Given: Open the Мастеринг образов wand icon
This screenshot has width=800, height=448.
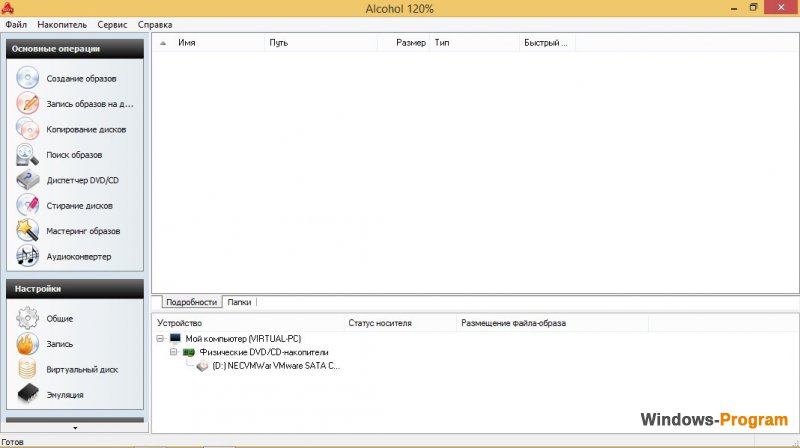Looking at the screenshot, I should click(28, 231).
